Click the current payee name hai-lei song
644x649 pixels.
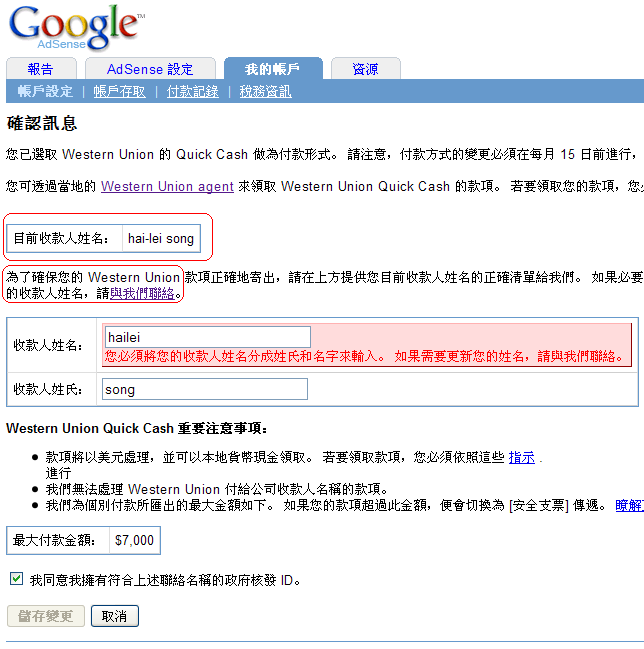pyautogui.click(x=161, y=239)
